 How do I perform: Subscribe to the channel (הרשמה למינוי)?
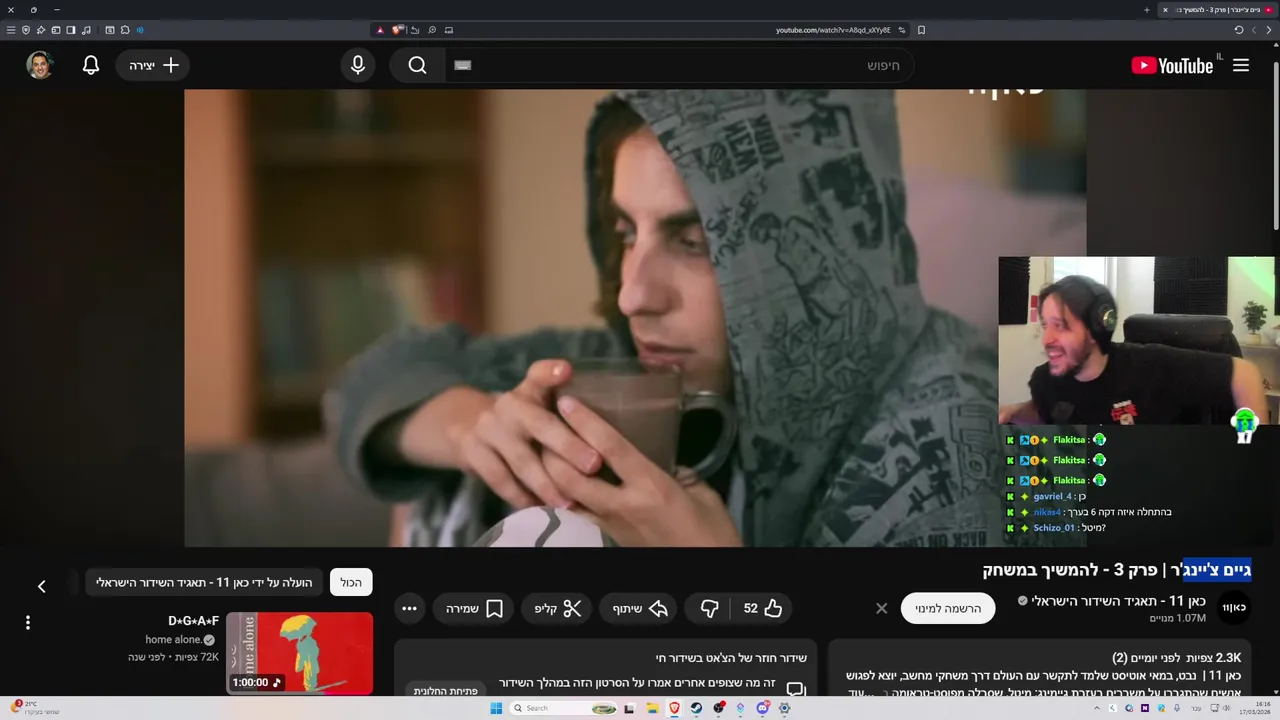[948, 608]
